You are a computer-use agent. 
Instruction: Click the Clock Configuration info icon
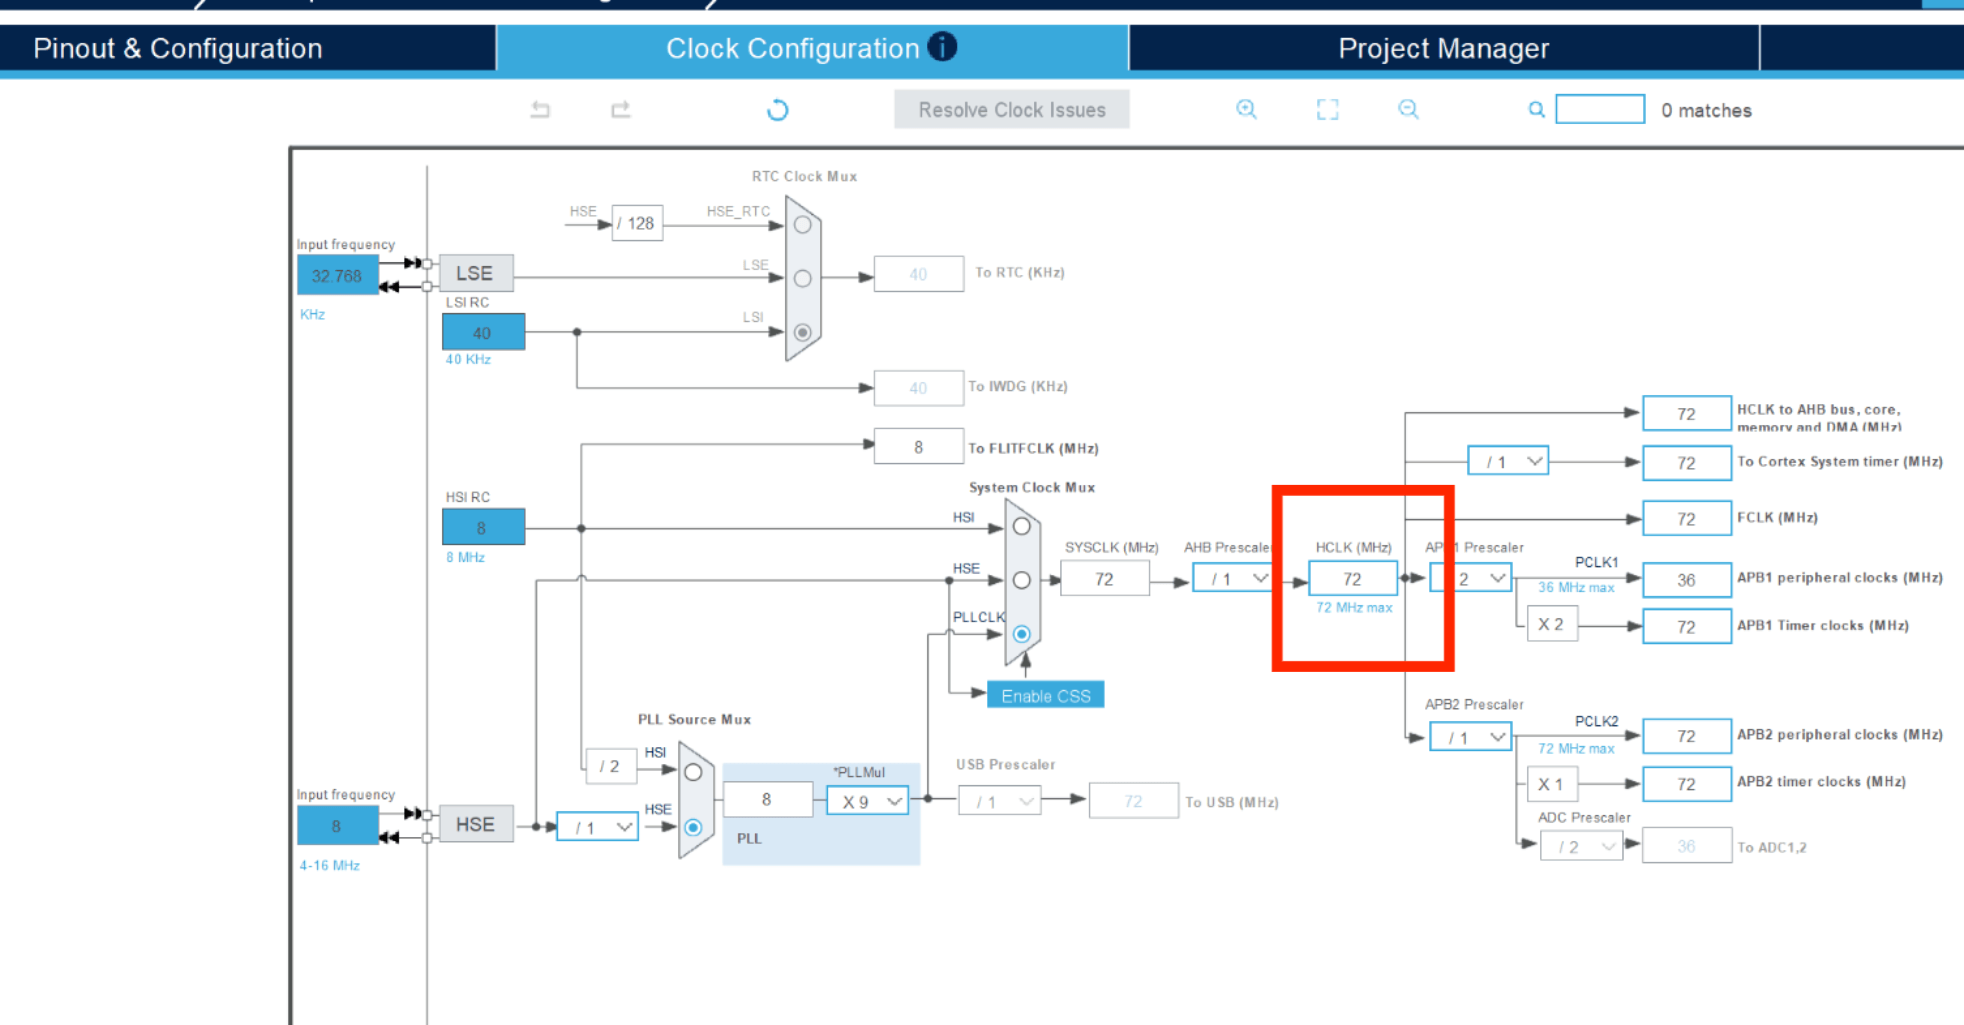tap(942, 46)
